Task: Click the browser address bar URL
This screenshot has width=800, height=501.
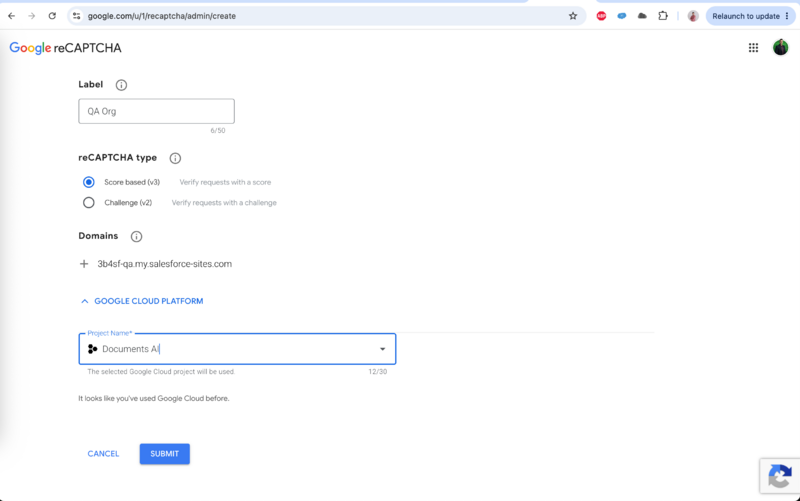Action: (x=162, y=16)
